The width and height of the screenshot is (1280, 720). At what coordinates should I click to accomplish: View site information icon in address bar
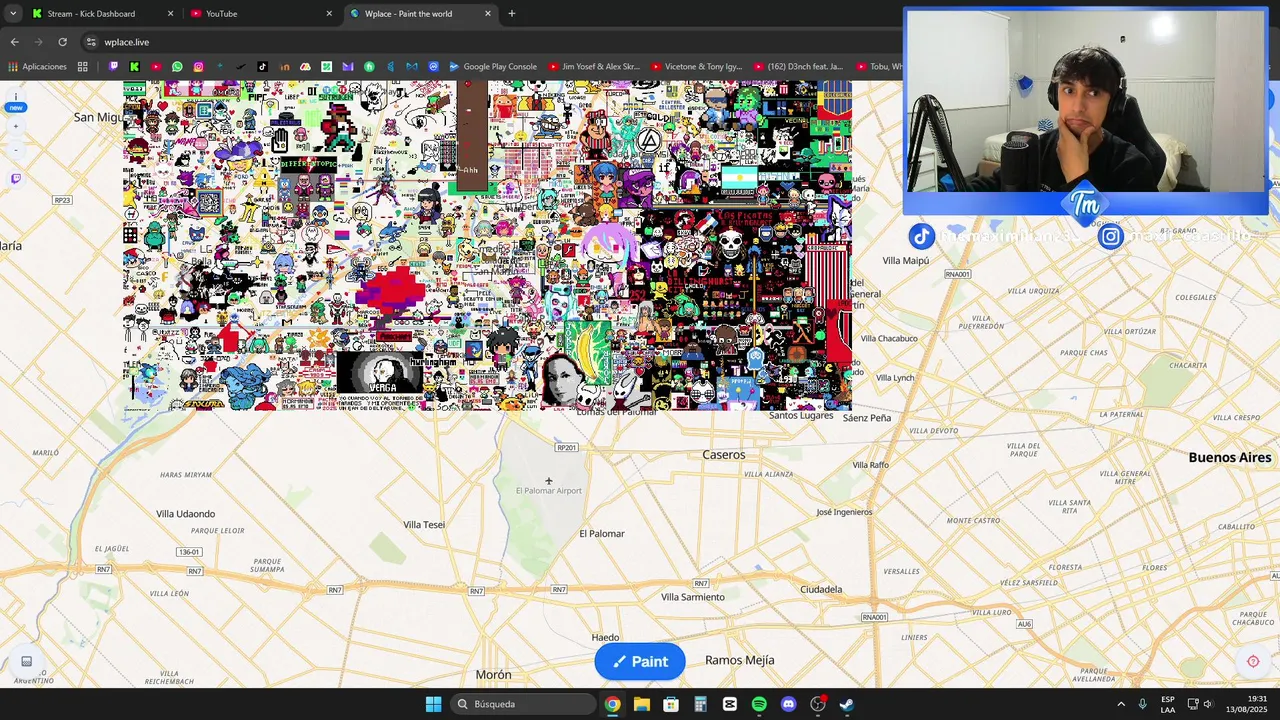(x=91, y=42)
